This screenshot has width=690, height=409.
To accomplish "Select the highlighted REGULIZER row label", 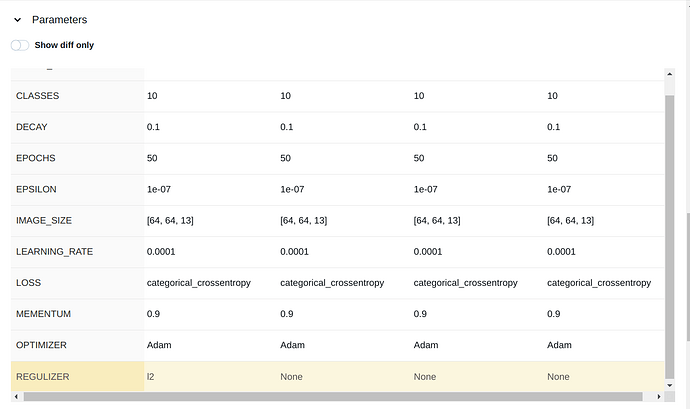I will point(44,376).
